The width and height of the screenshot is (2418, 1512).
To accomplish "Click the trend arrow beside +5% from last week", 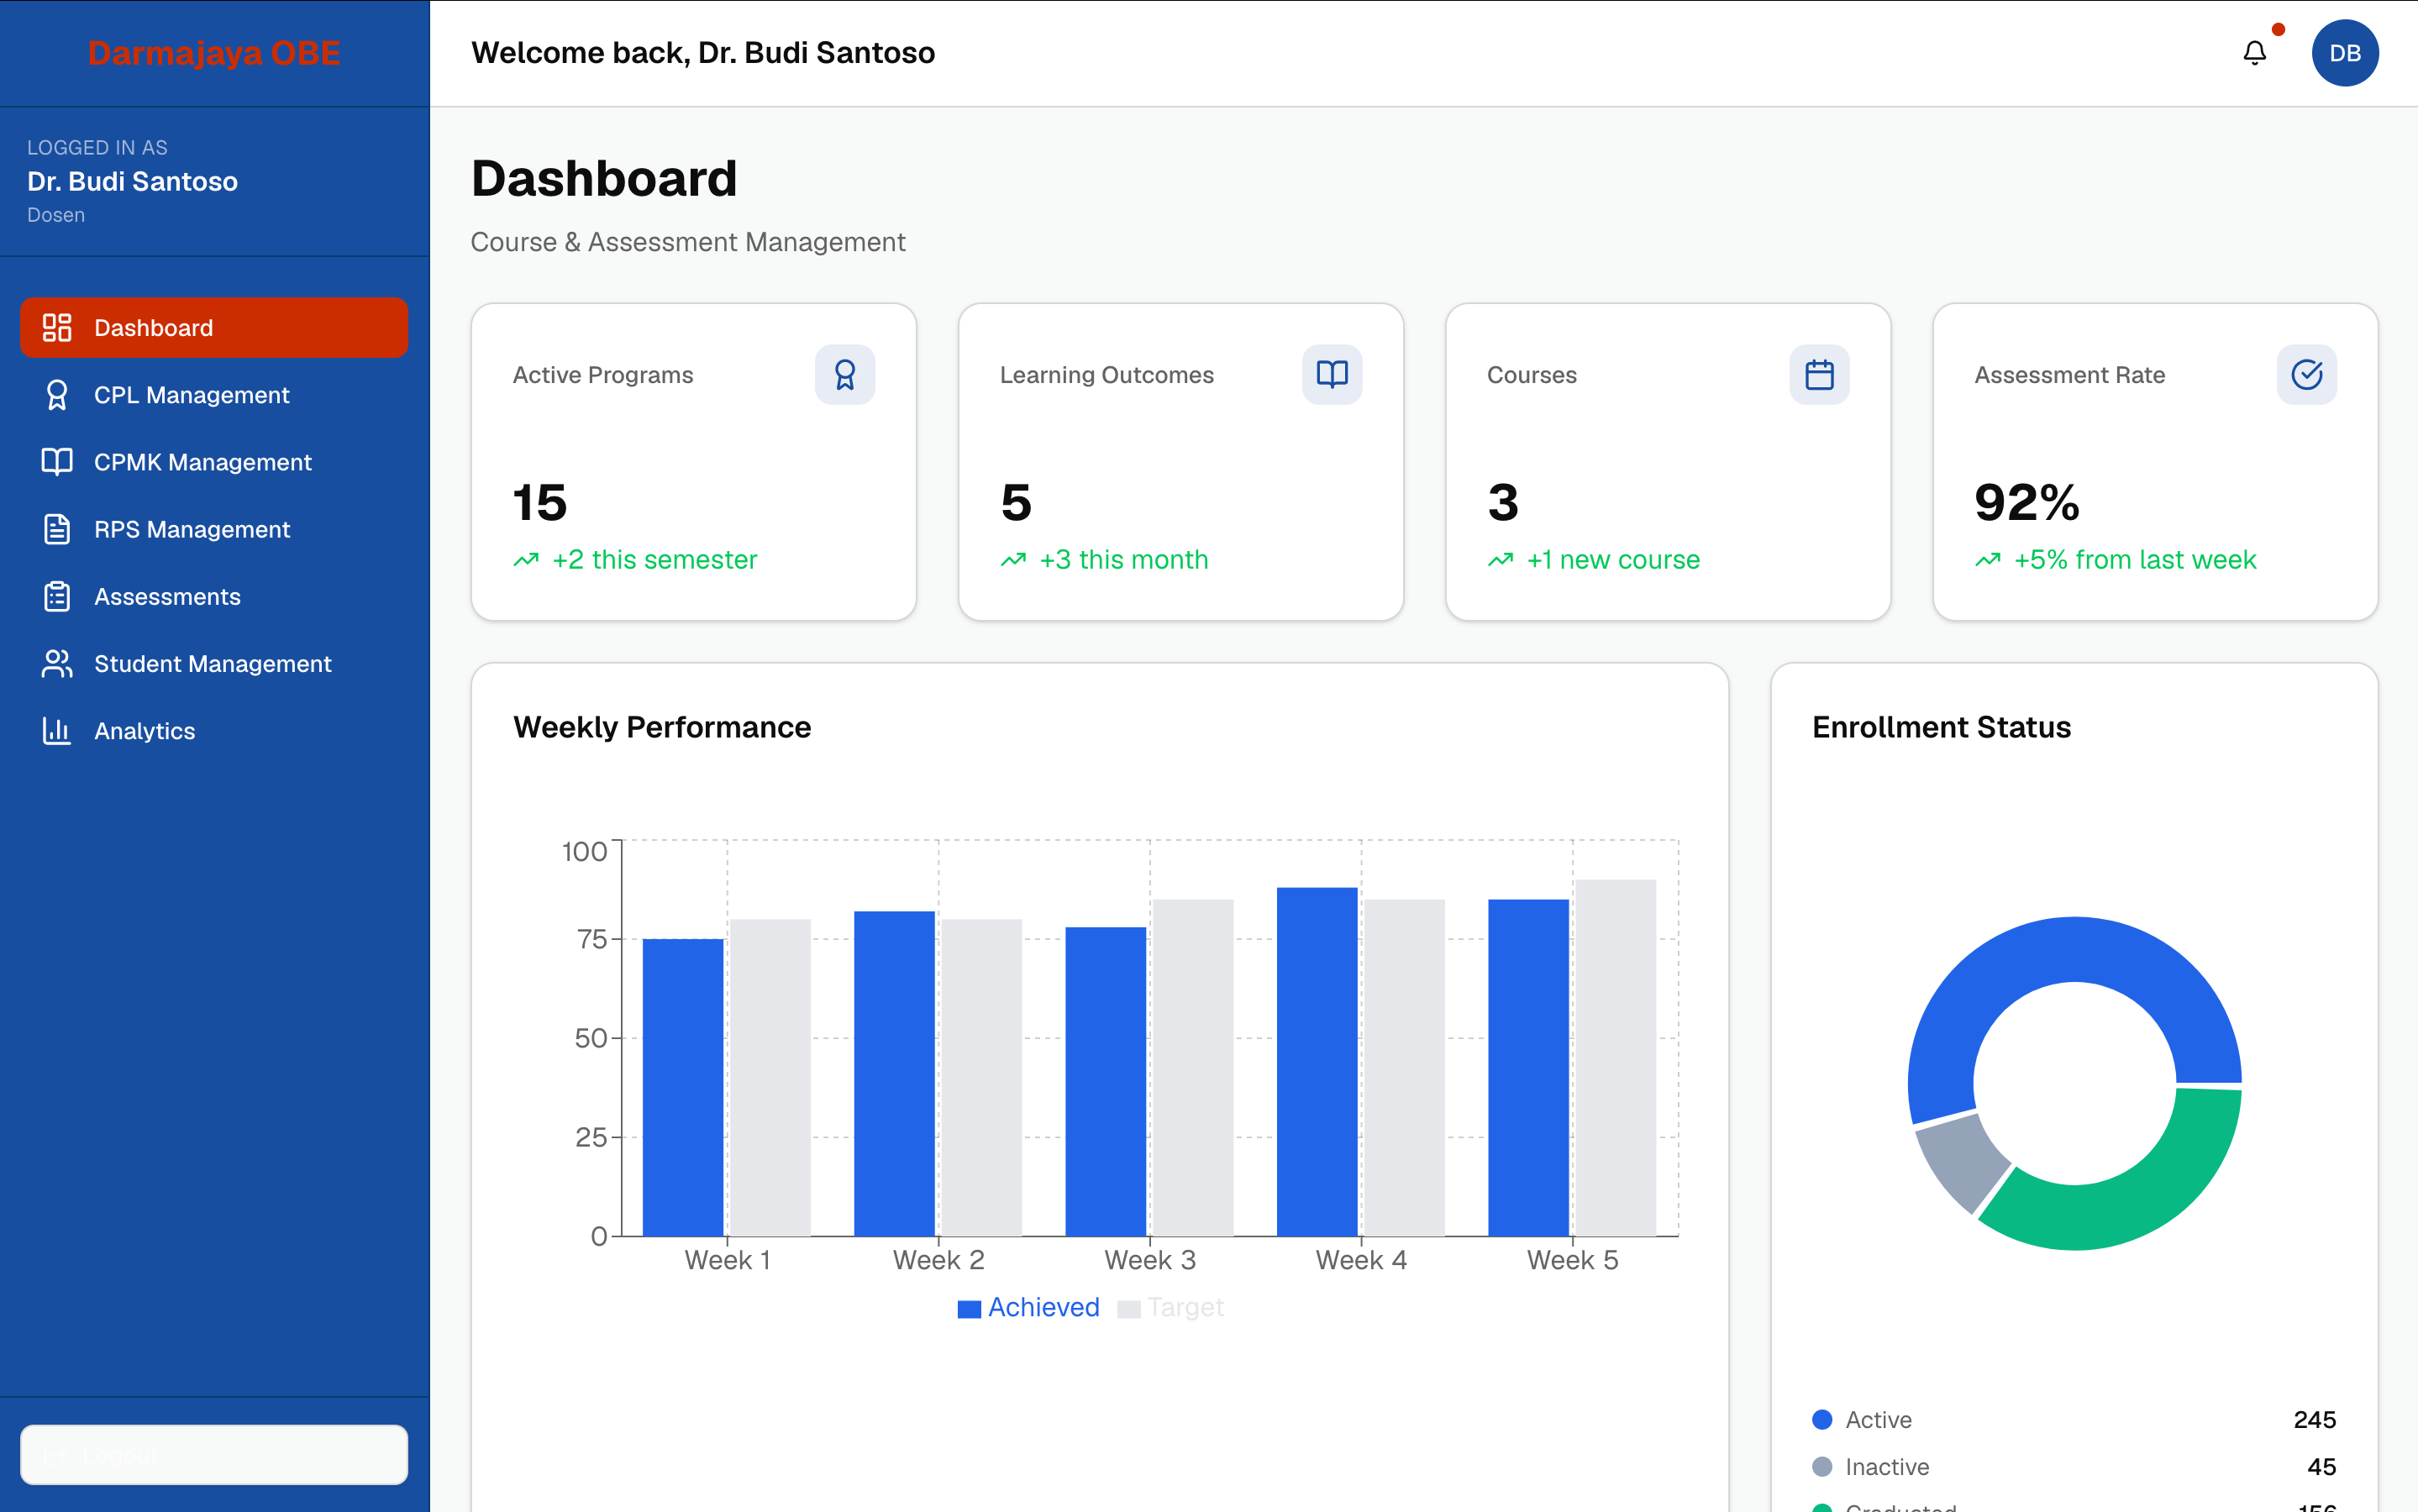I will click(1987, 560).
